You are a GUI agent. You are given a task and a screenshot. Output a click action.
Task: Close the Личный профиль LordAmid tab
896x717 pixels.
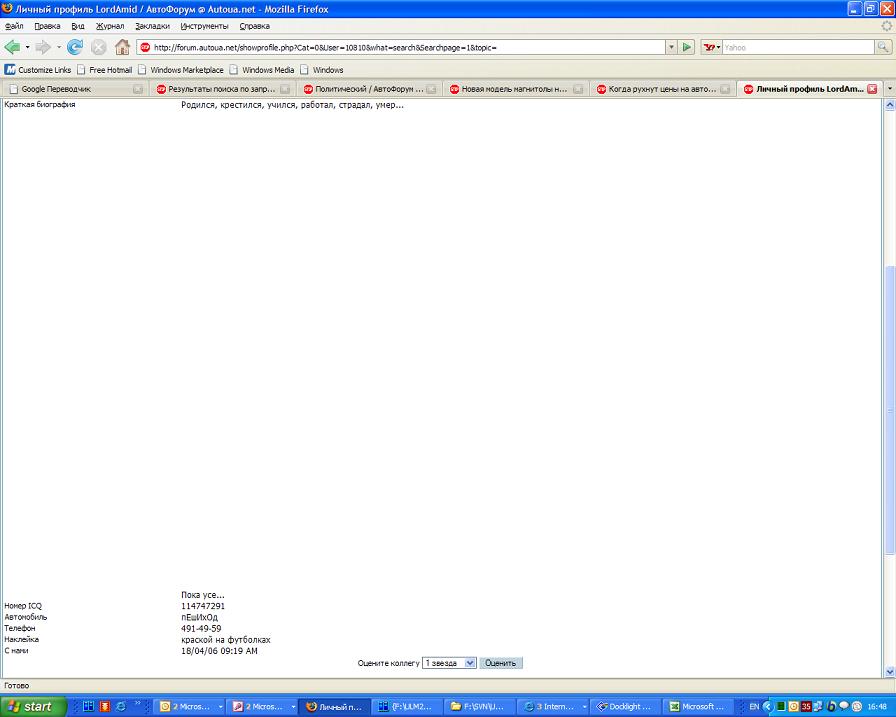[872, 89]
